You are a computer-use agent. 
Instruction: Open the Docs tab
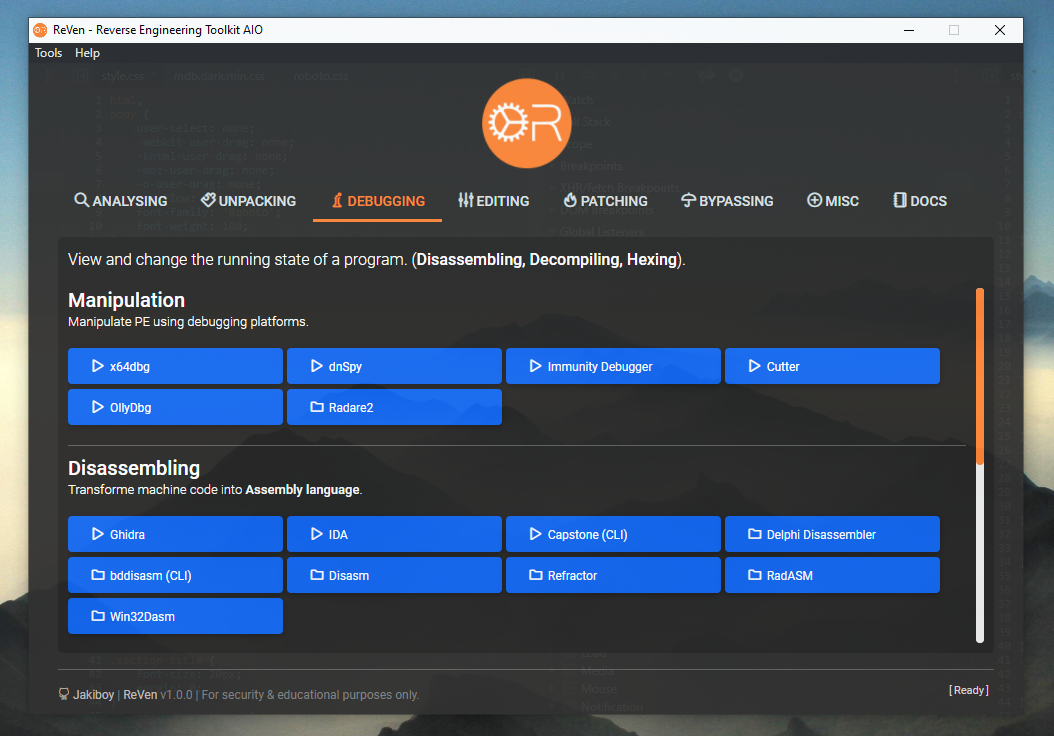pyautogui.click(x=919, y=201)
